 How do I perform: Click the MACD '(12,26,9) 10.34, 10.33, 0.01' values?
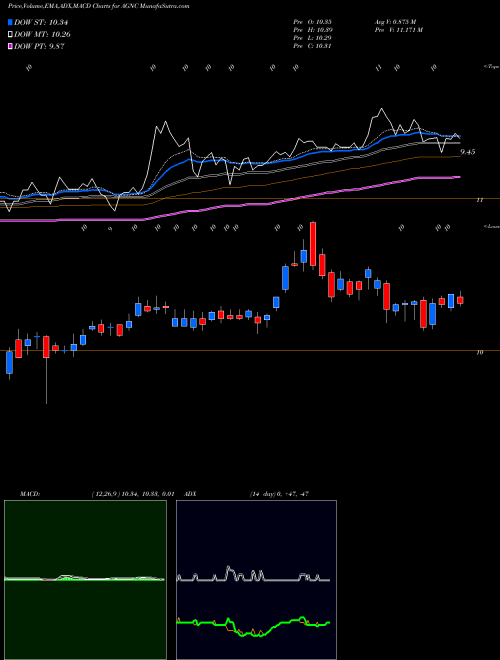click(133, 494)
